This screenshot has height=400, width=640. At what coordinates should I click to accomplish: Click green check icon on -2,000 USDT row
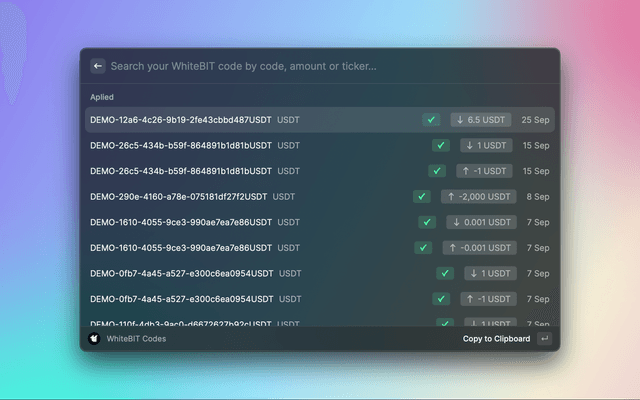click(422, 197)
